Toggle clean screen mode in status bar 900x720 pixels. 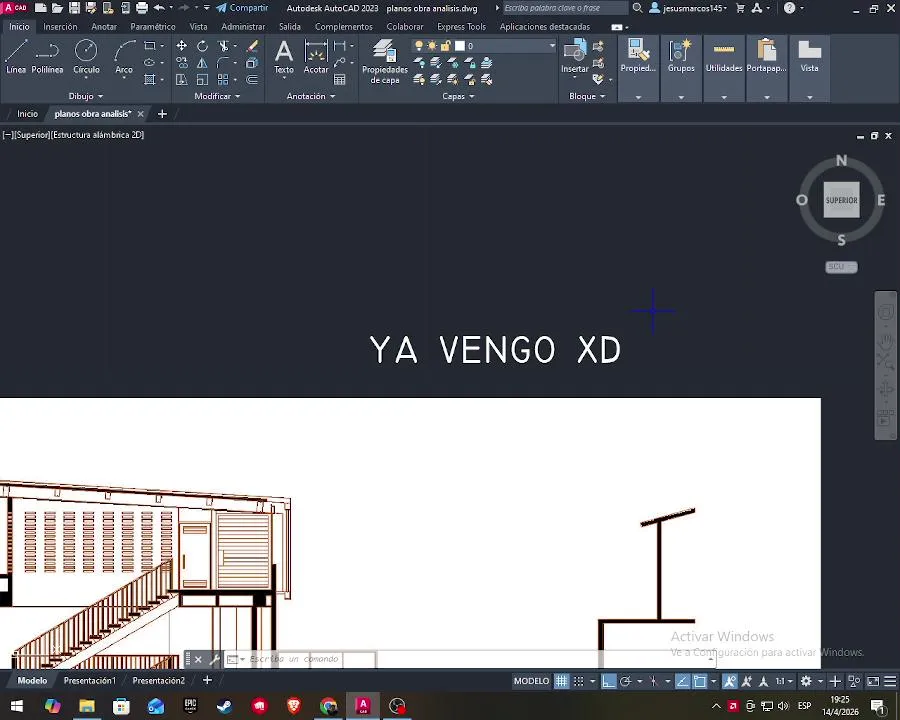[x=873, y=681]
